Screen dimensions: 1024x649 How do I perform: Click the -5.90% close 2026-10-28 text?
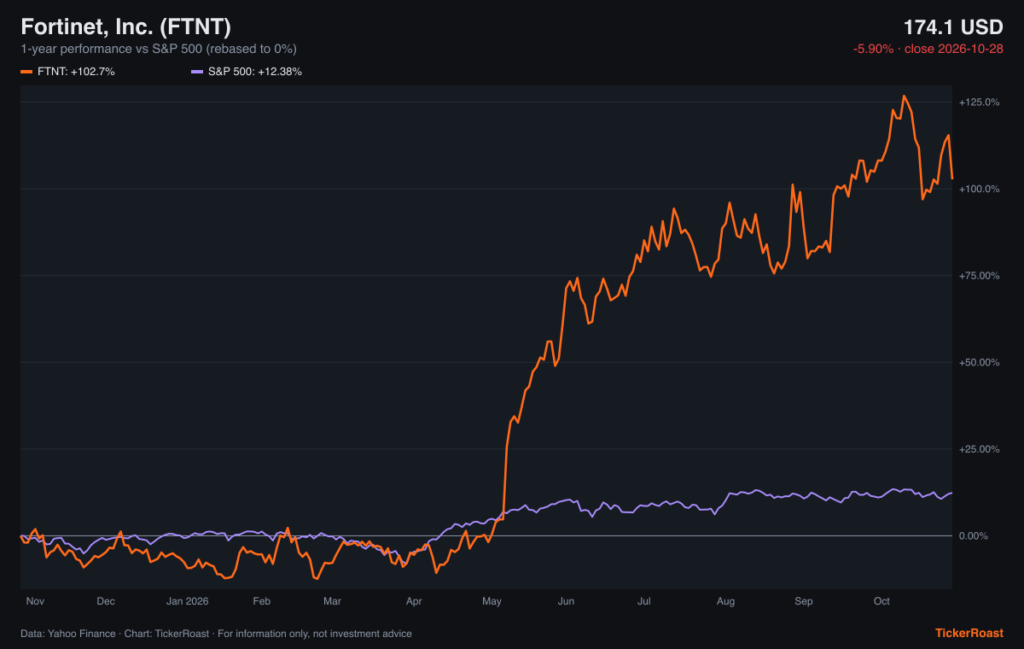tap(928, 49)
